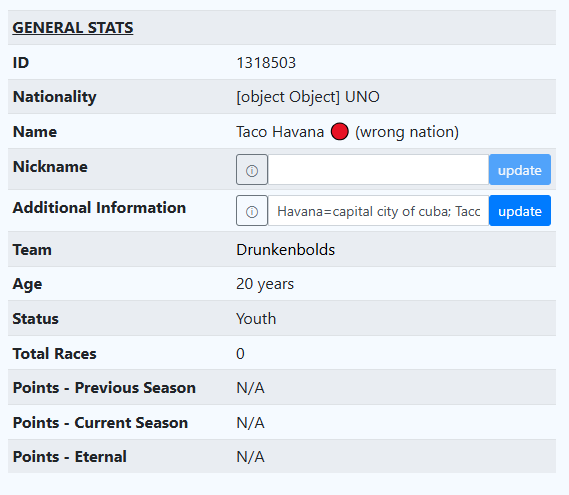Viewport: 569px width, 495px height.
Task: Click the Points - Current Season N/A value
Action: point(250,423)
